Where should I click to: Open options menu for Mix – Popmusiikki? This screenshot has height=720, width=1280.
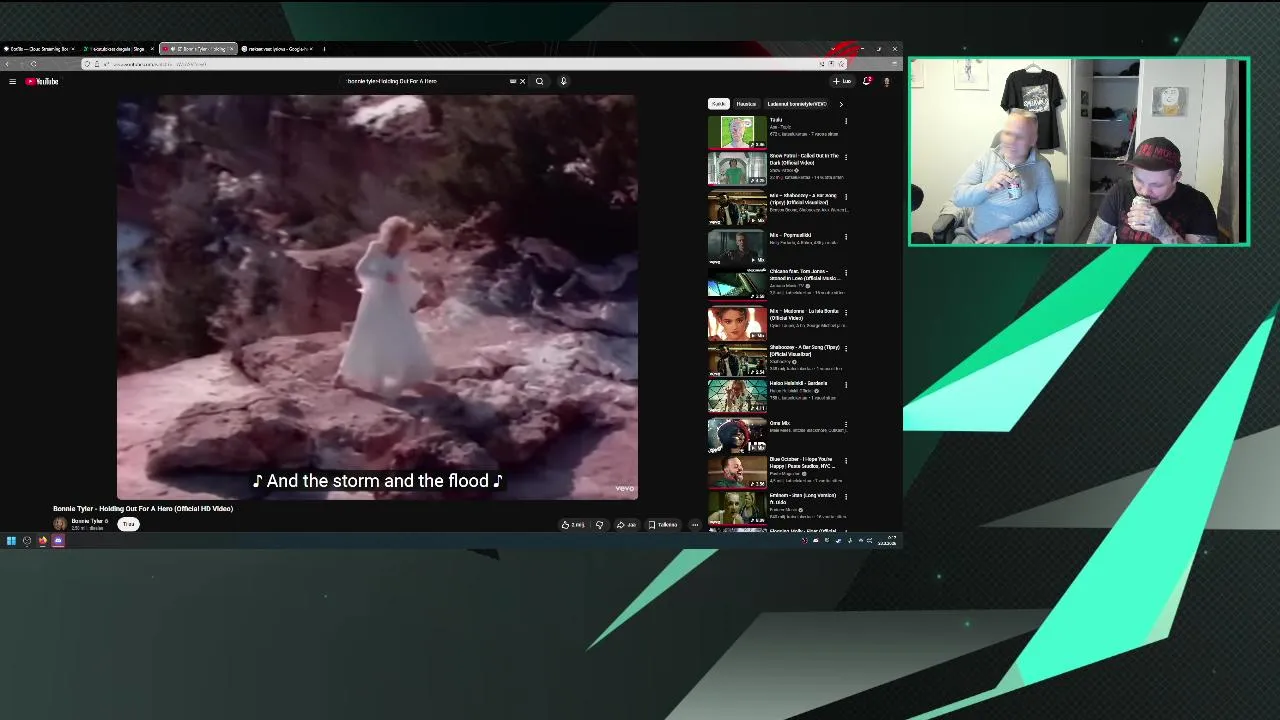point(846,237)
